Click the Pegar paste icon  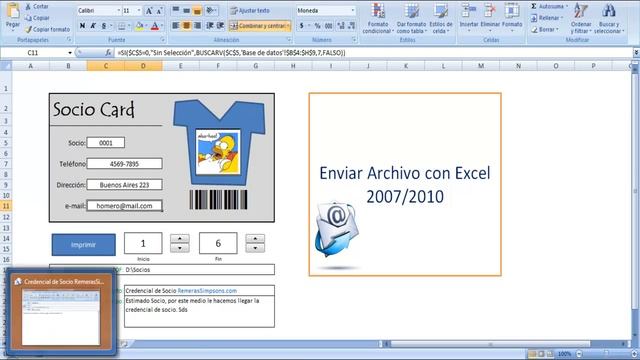(13, 11)
